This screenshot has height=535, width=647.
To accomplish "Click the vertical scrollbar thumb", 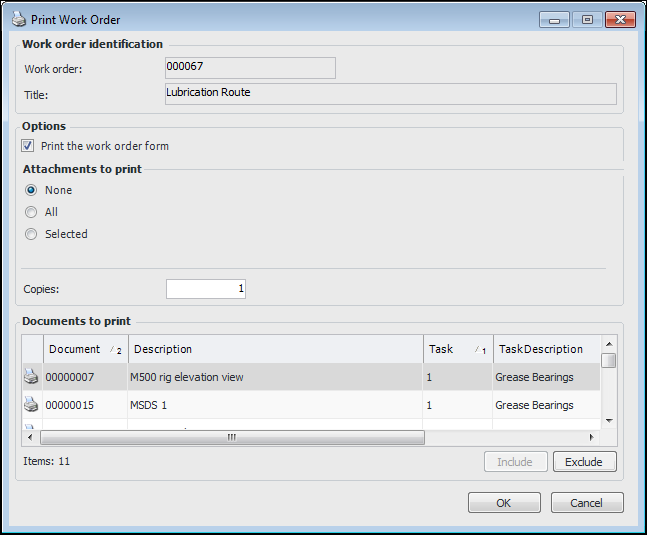I will click(x=609, y=360).
